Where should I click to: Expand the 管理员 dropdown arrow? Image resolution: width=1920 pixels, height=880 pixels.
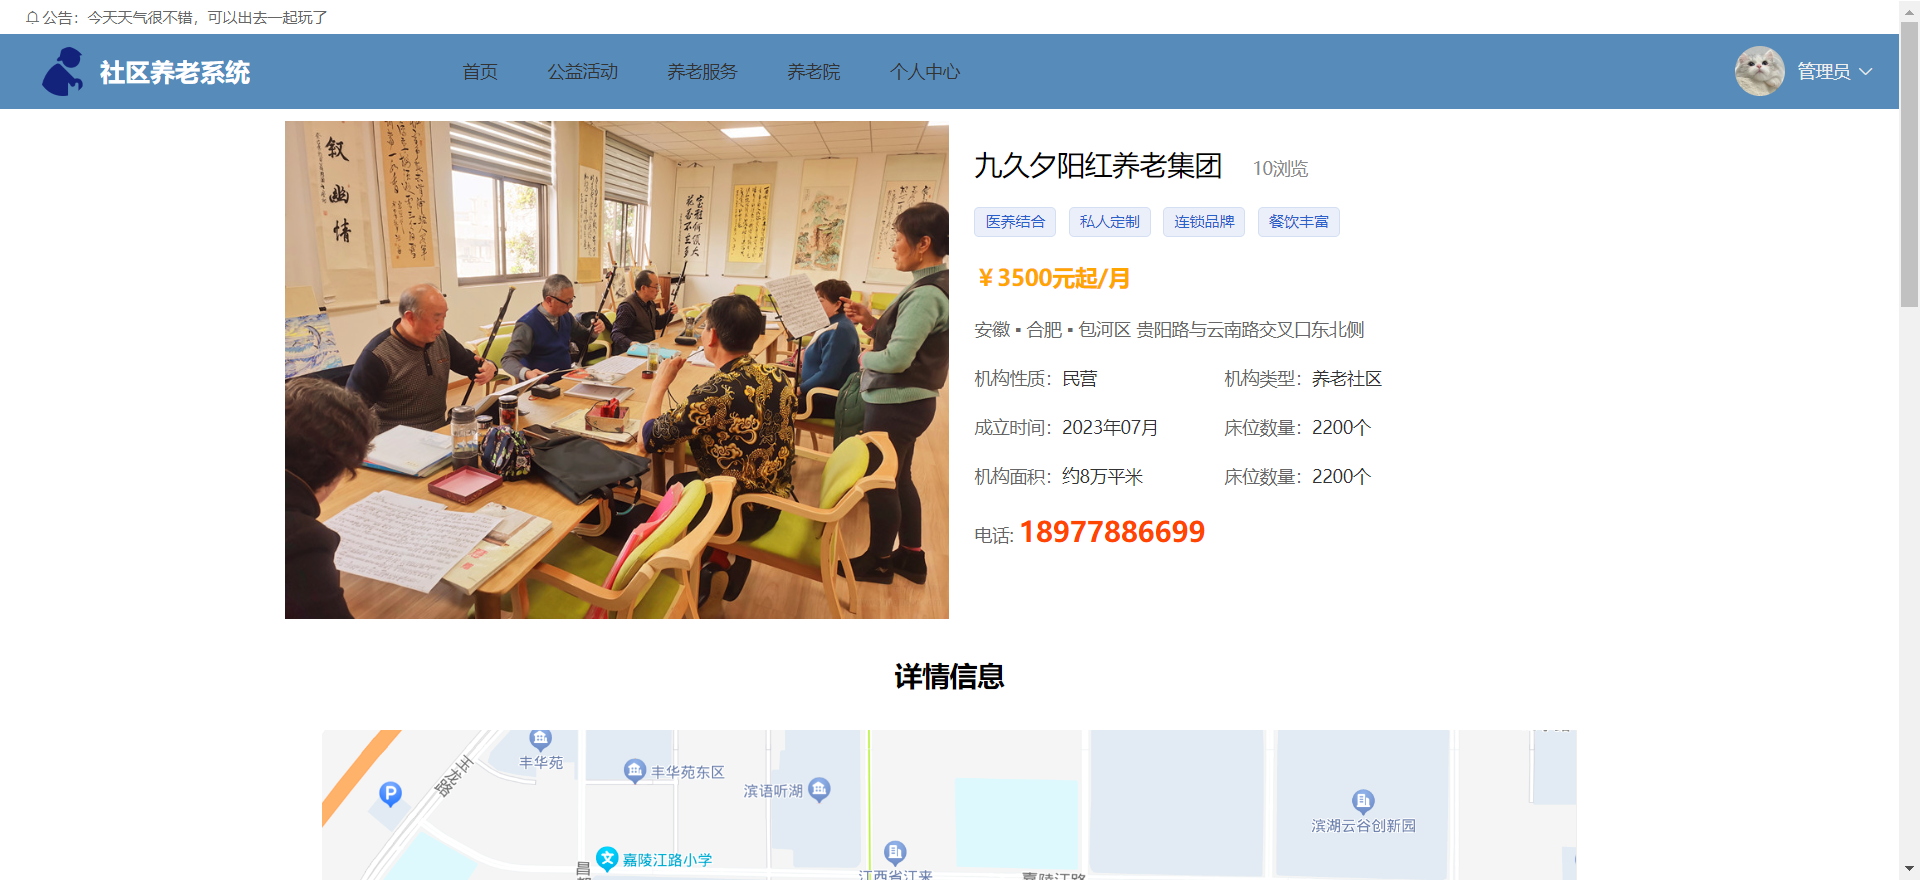[x=1865, y=72]
